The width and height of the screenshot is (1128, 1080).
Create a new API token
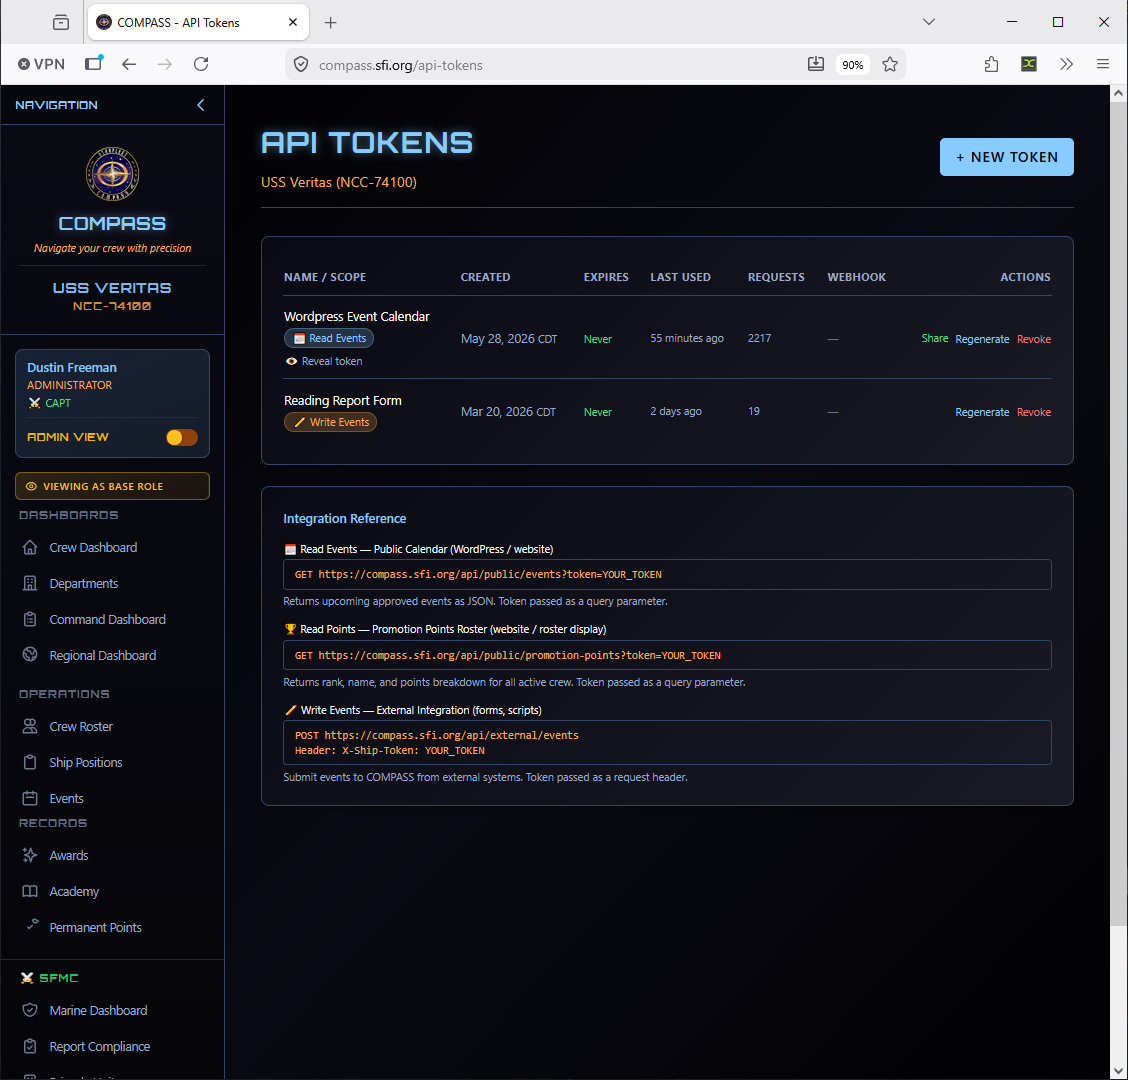1006,157
